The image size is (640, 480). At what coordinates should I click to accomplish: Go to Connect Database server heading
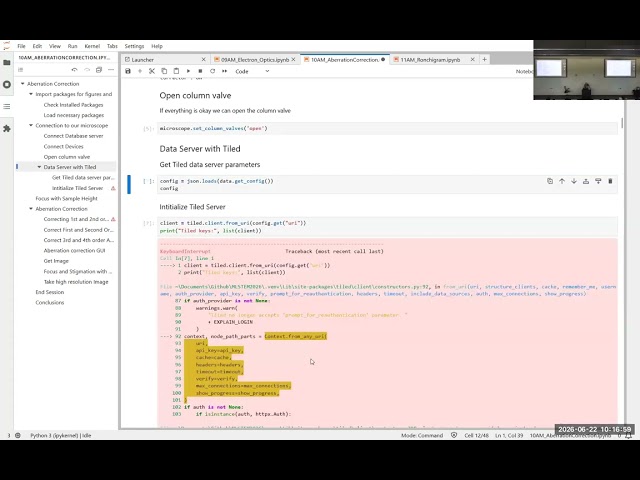(x=73, y=136)
